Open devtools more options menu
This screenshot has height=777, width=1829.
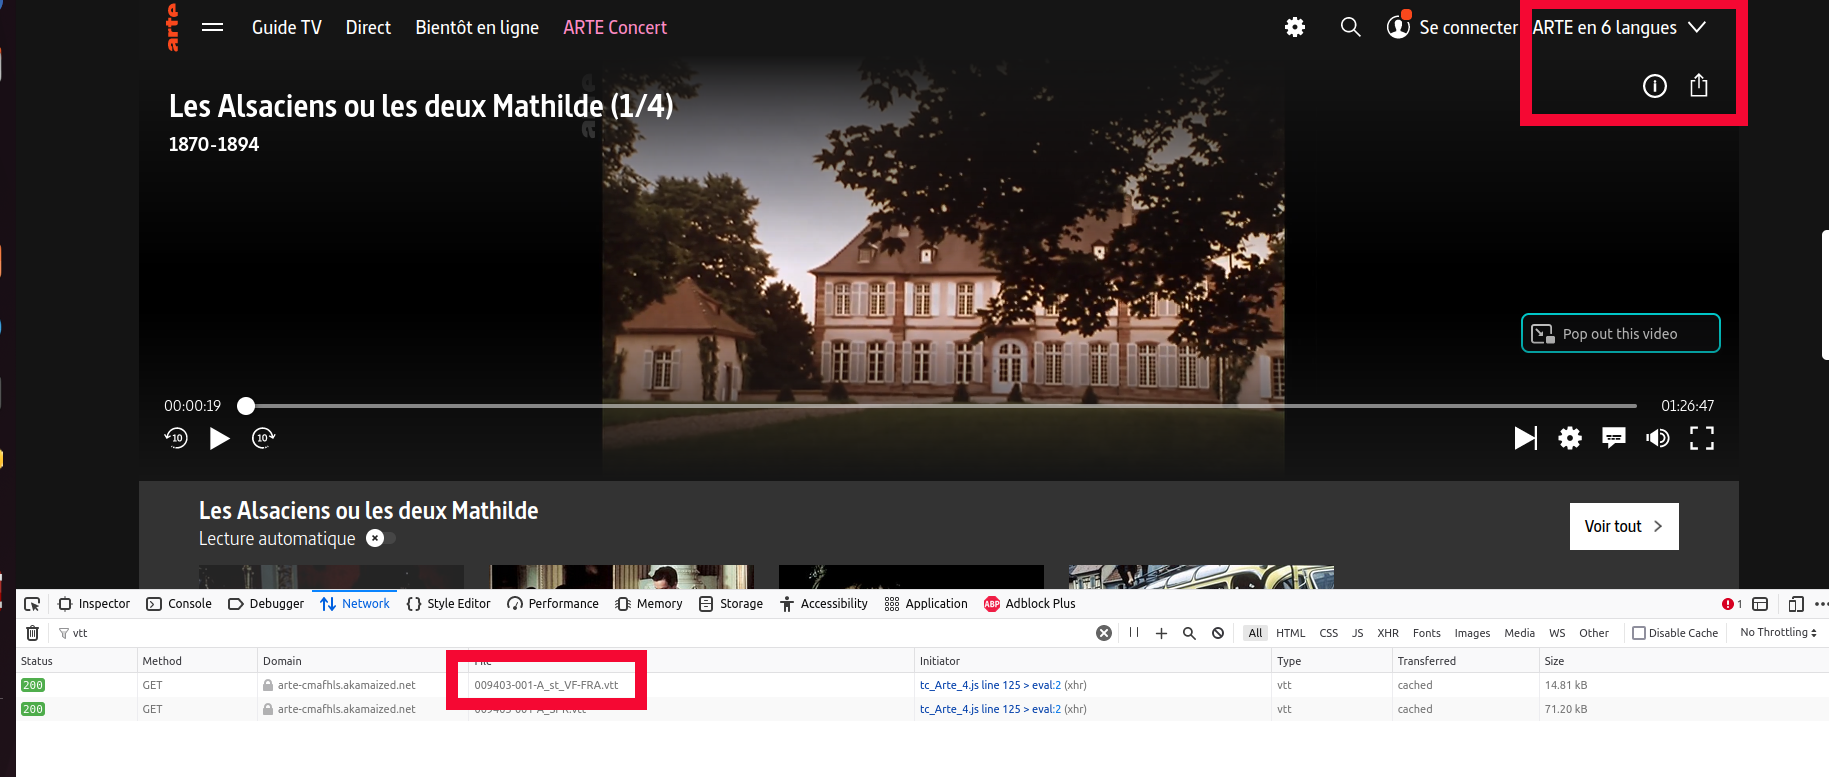click(1821, 604)
